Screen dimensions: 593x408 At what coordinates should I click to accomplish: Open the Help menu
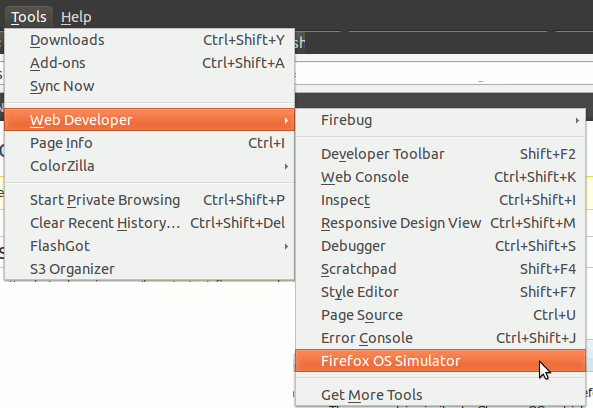(x=76, y=17)
